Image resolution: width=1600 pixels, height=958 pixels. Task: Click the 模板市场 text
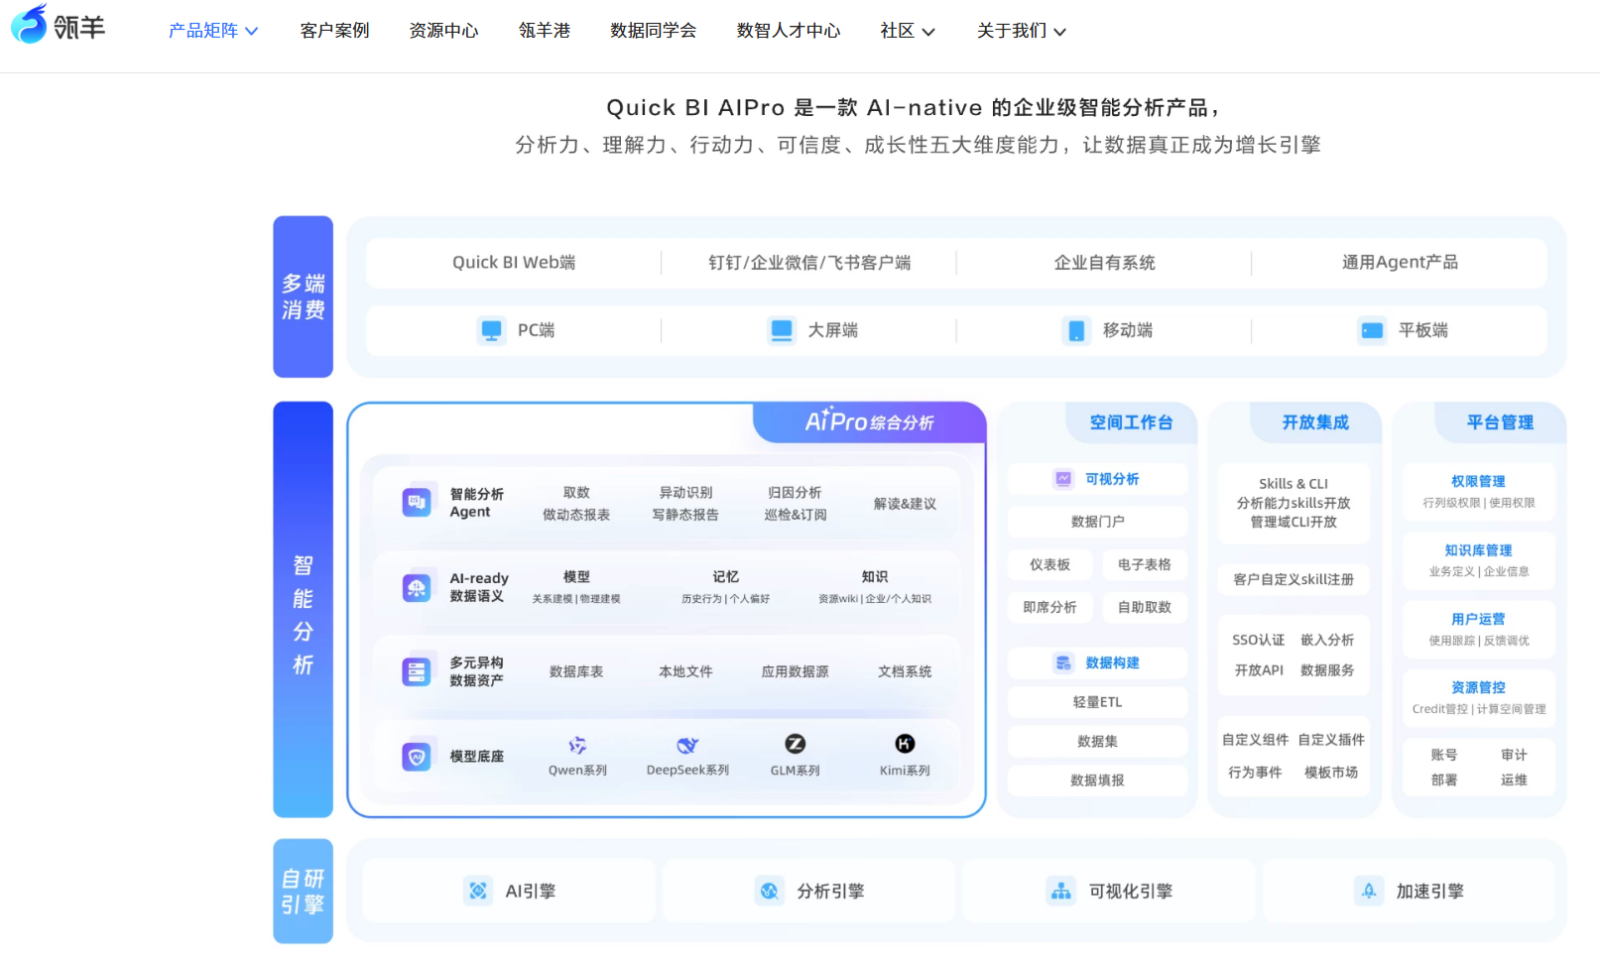[x=1331, y=773]
